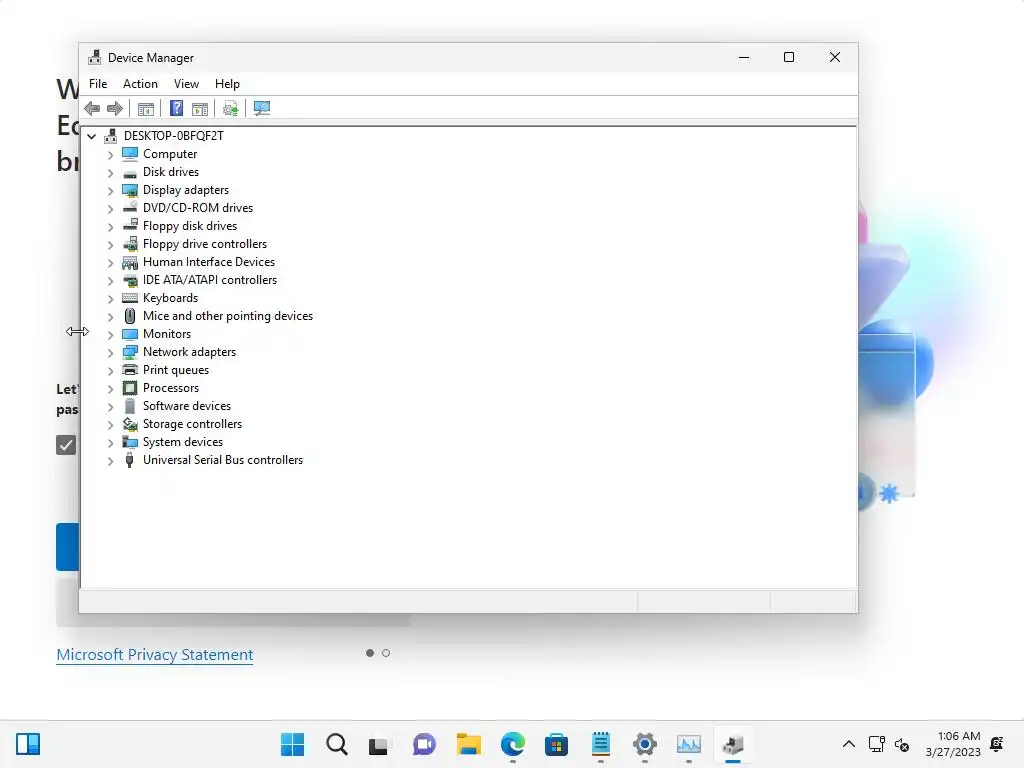This screenshot has height=768, width=1024.
Task: Expand the Floppy drive controllers category
Action: pyautogui.click(x=110, y=244)
